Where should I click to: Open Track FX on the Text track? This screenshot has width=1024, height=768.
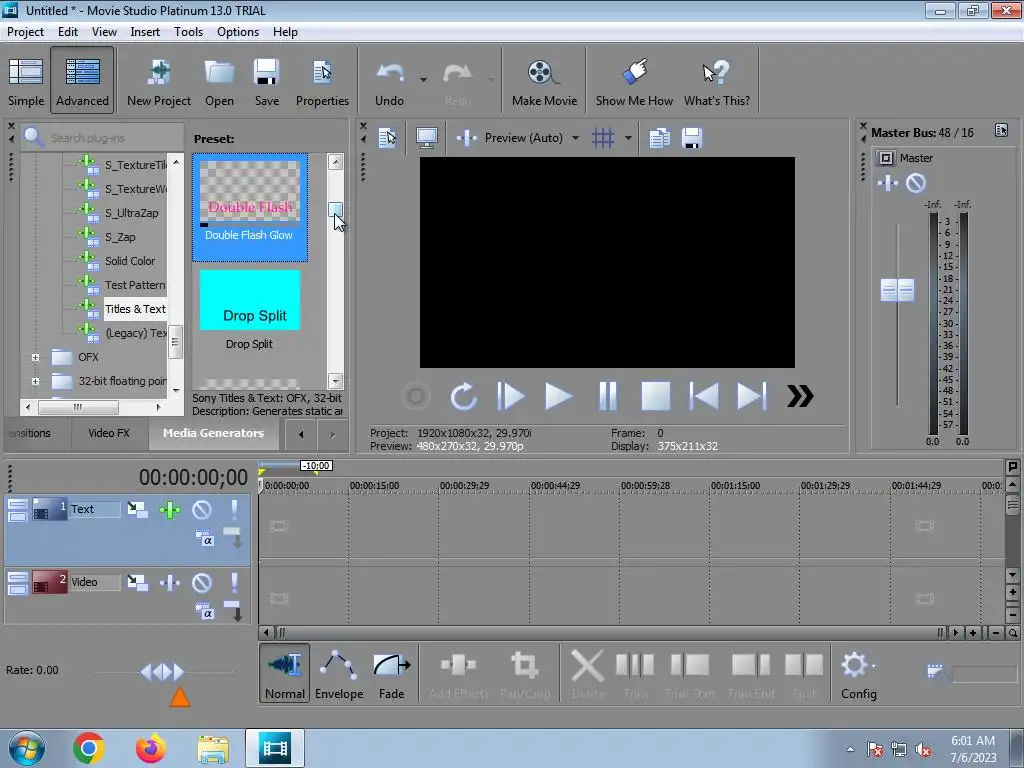coord(170,509)
